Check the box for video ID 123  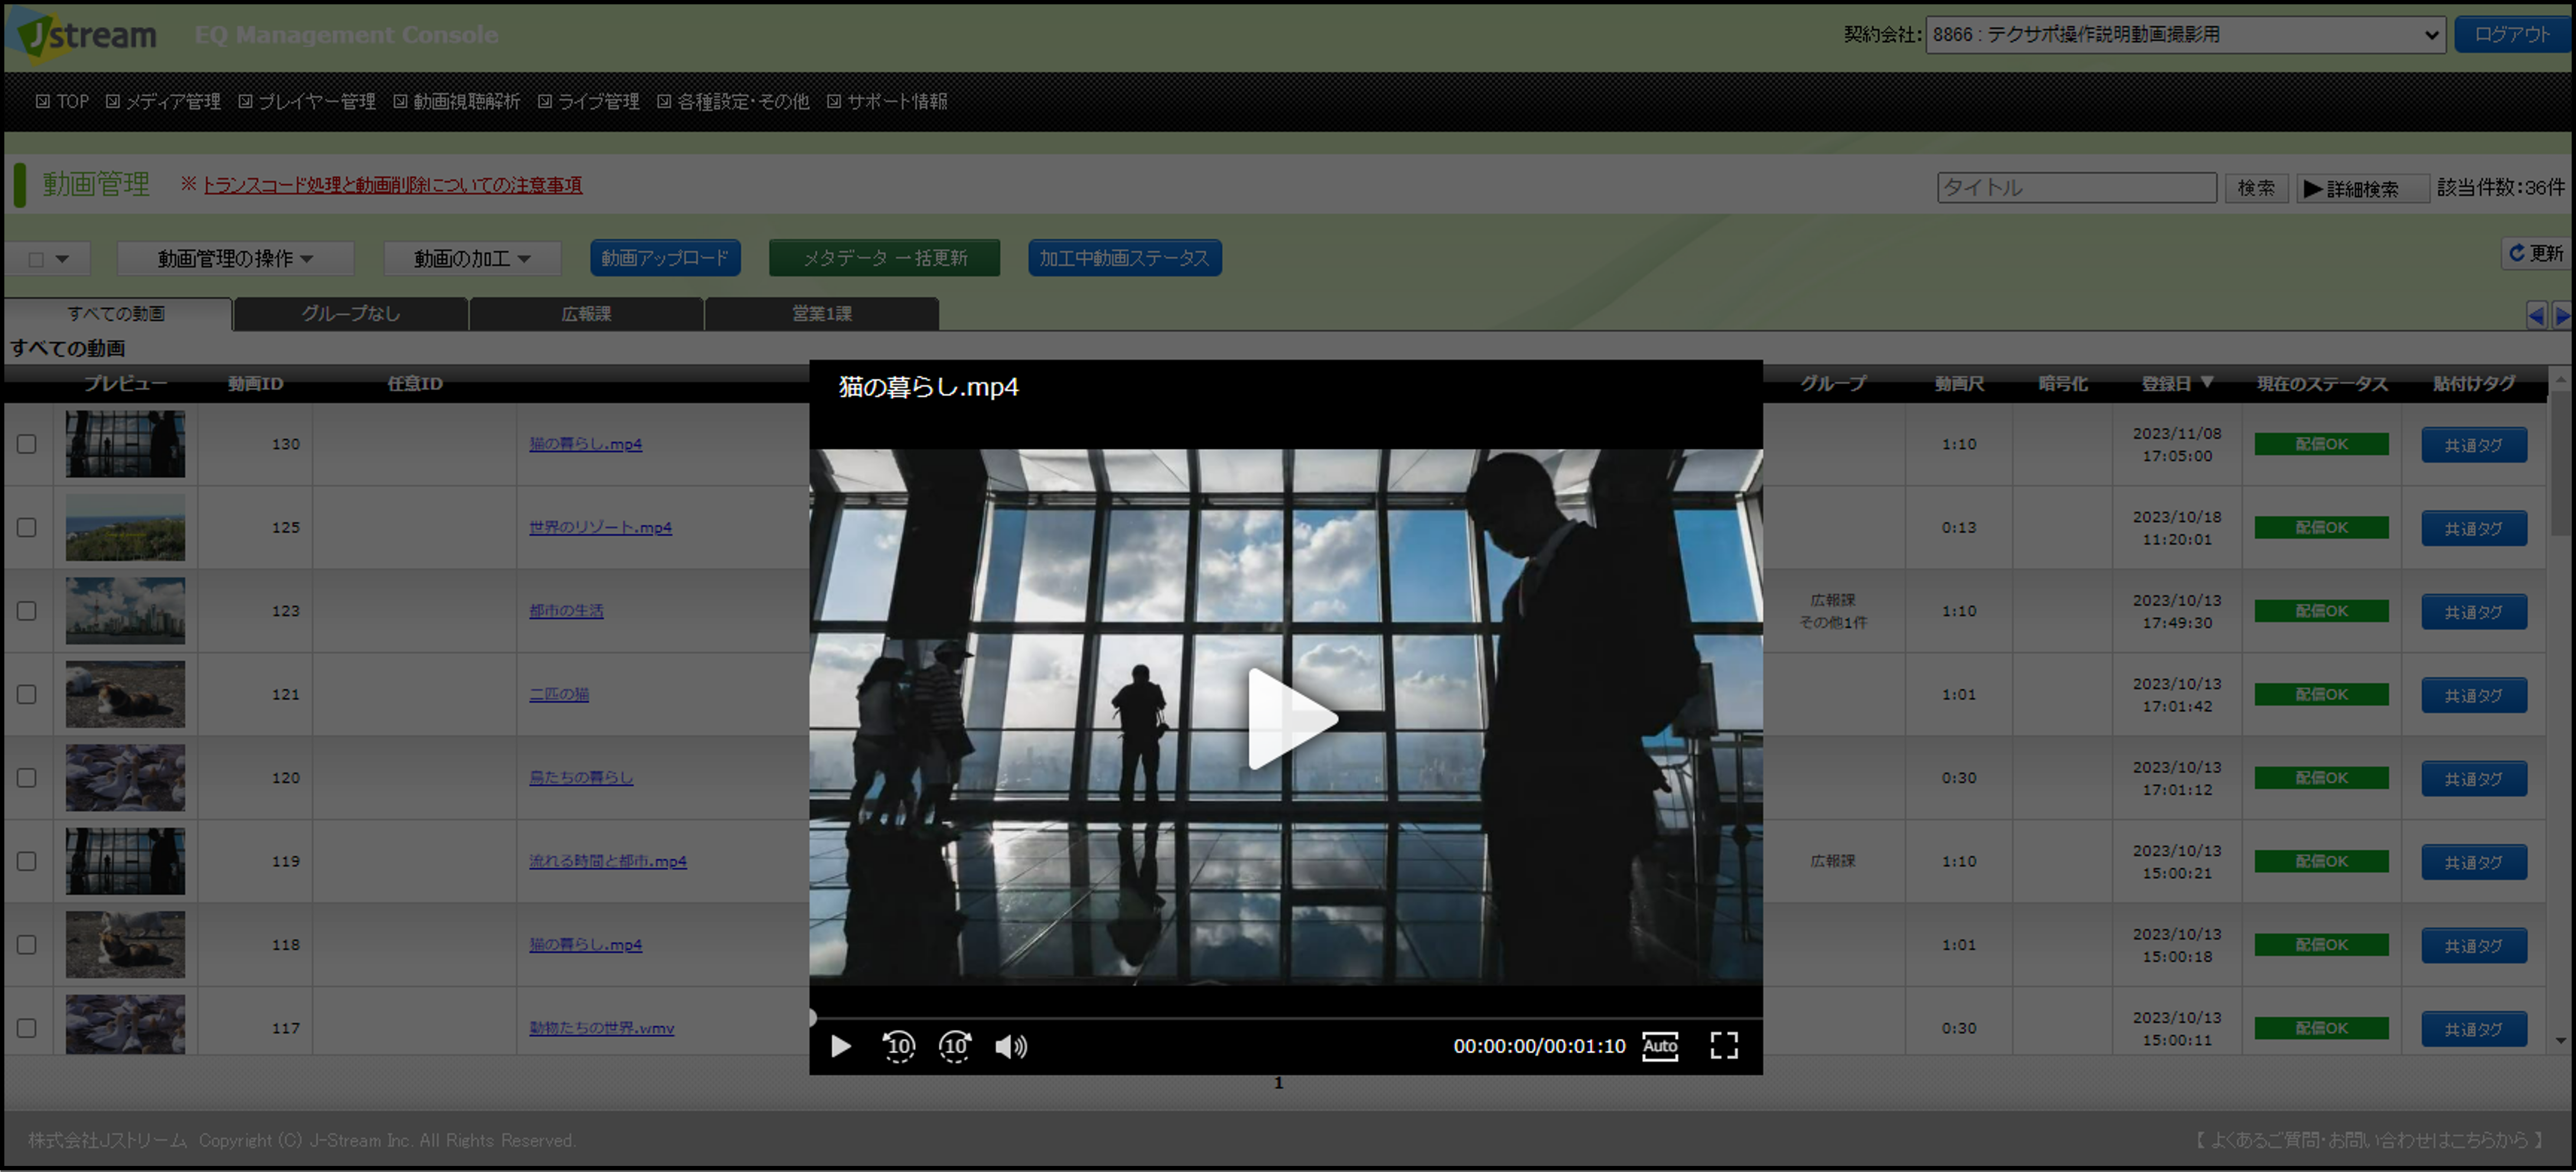click(x=27, y=611)
